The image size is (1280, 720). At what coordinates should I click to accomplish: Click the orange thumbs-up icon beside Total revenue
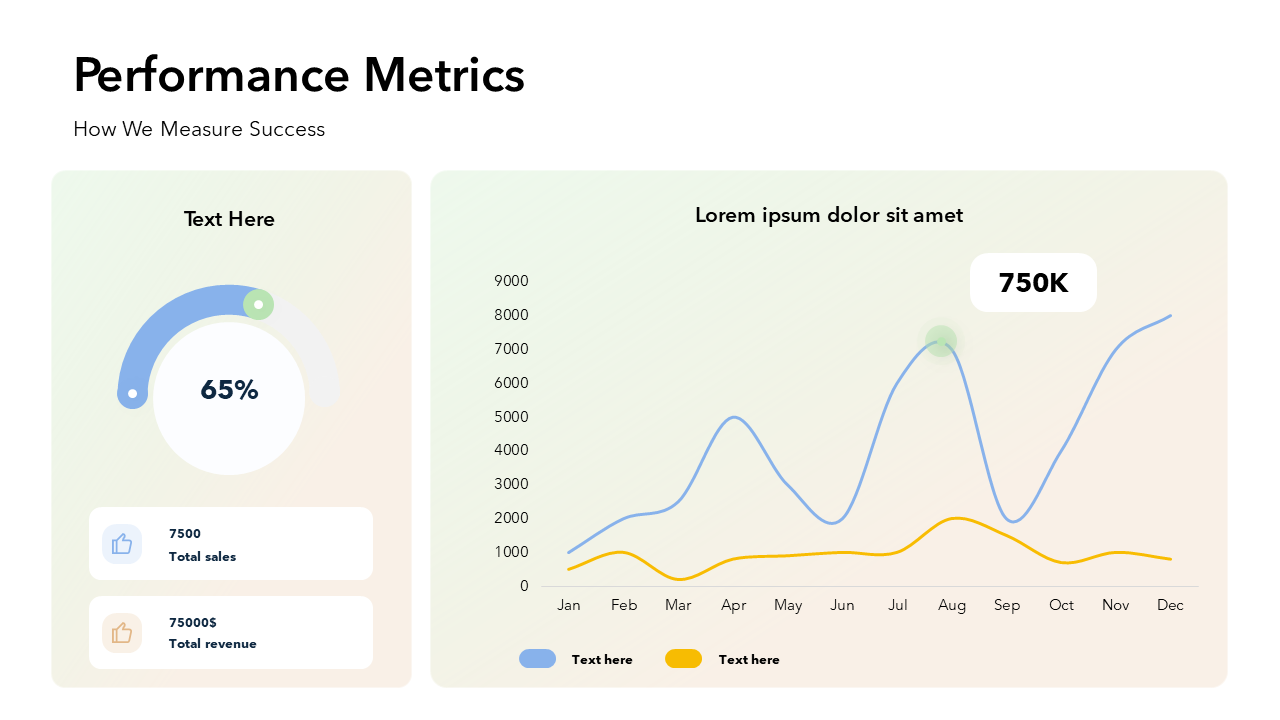pos(122,633)
